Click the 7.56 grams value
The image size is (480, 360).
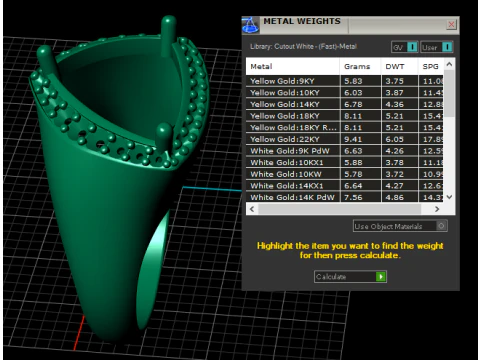(x=353, y=197)
